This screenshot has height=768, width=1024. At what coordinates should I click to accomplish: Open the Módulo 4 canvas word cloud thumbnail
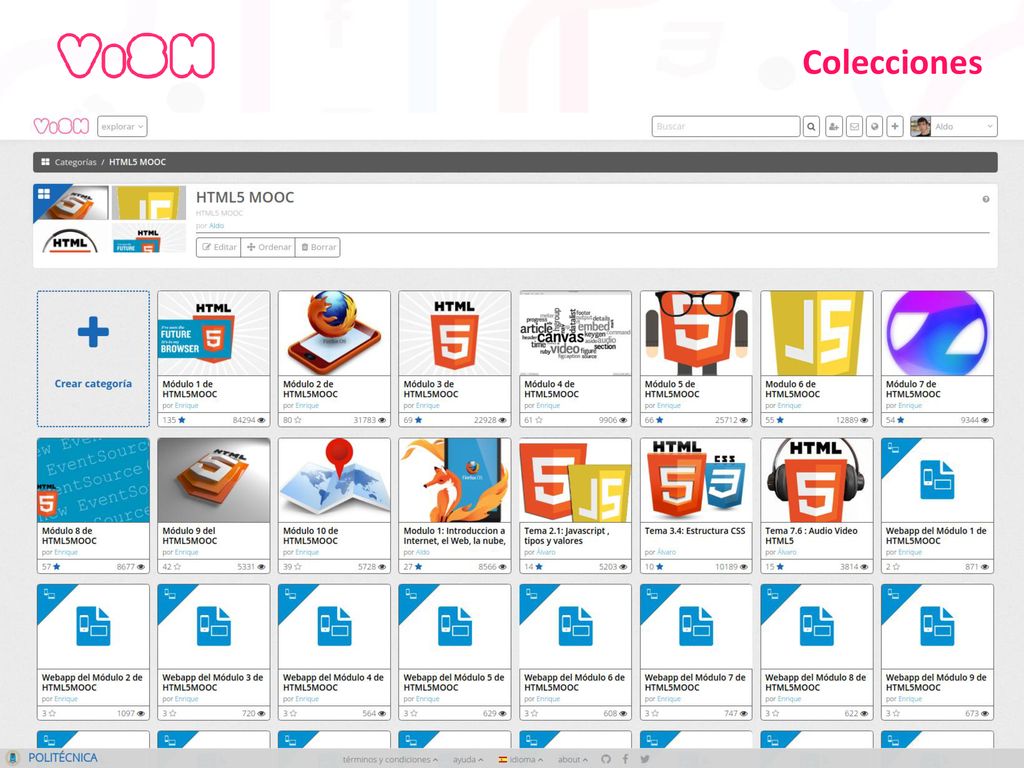pyautogui.click(x=575, y=333)
